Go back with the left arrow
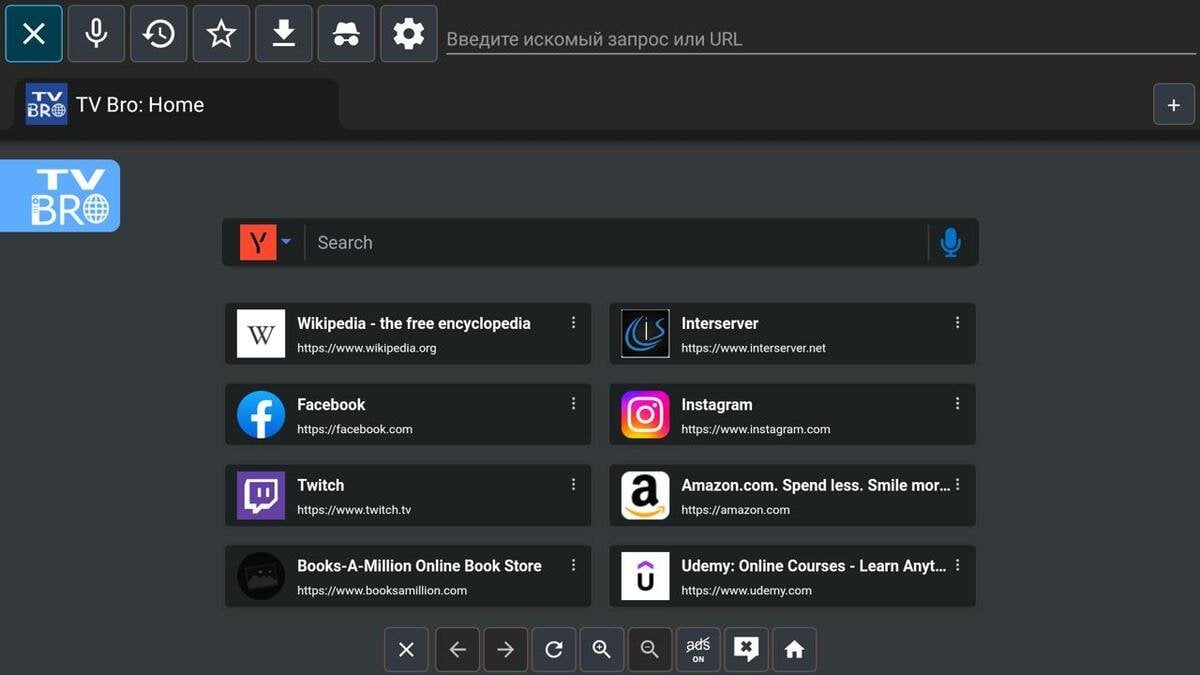The height and width of the screenshot is (675, 1200). pyautogui.click(x=457, y=650)
